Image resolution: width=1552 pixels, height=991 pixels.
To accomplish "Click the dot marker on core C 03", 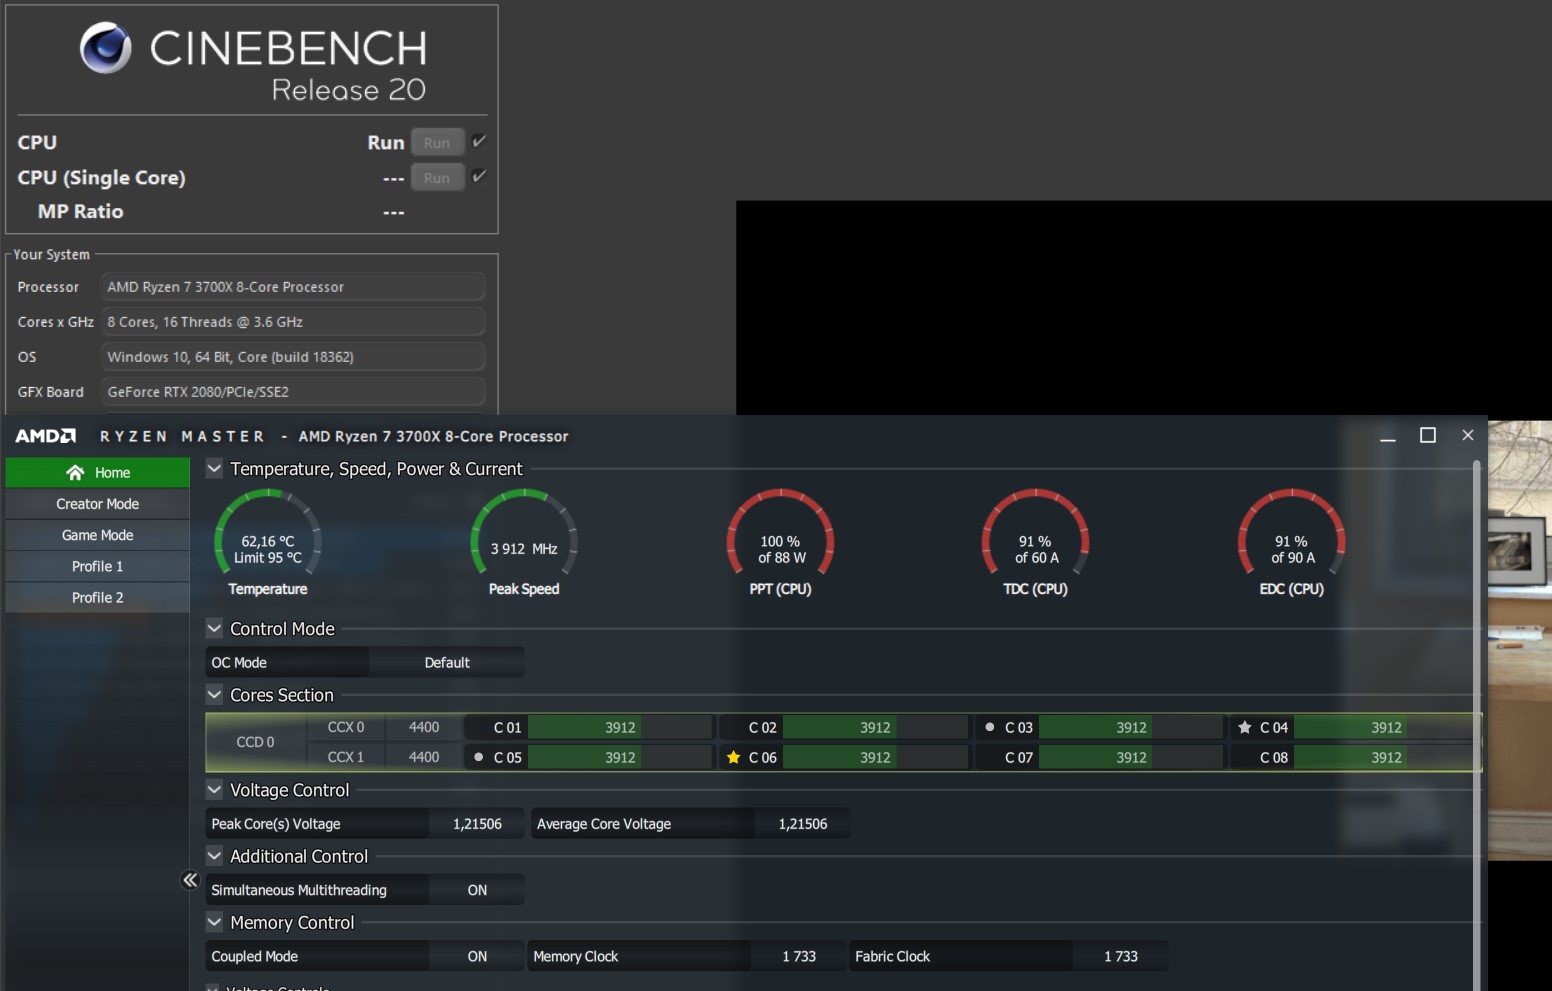I will [990, 727].
